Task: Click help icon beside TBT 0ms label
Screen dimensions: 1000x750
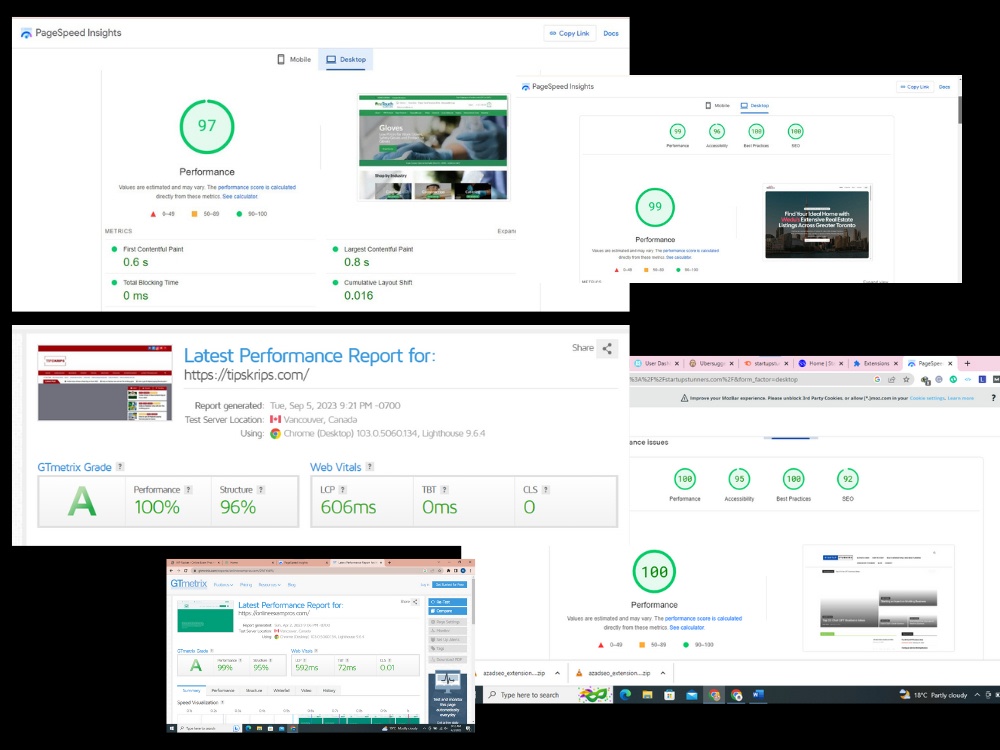Action: [x=445, y=490]
